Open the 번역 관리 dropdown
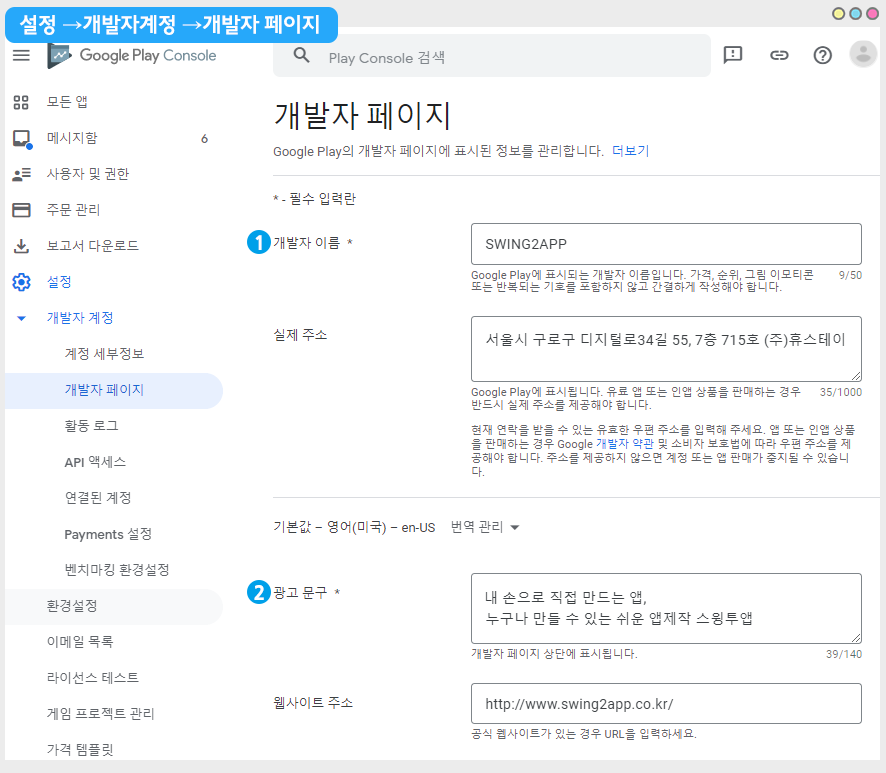 [x=486, y=527]
